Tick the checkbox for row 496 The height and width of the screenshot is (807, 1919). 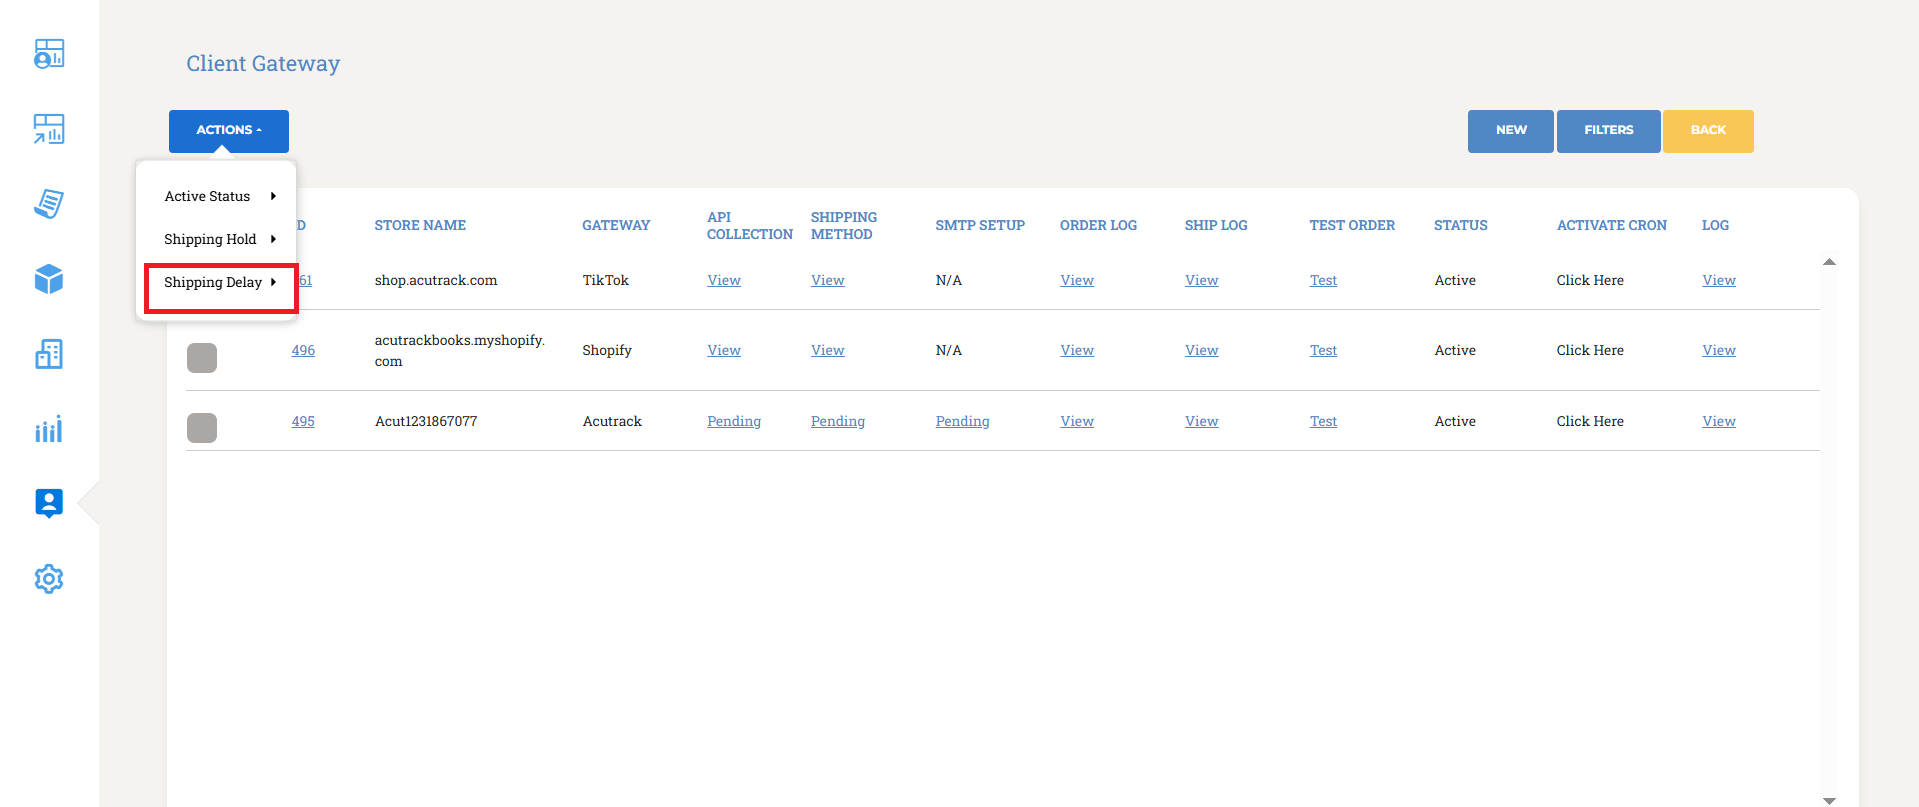(202, 358)
